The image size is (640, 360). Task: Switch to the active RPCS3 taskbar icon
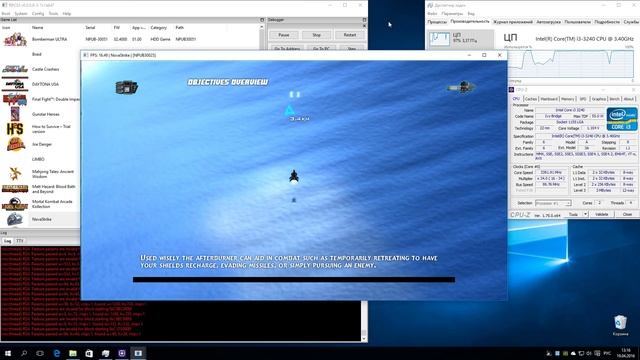click(138, 353)
